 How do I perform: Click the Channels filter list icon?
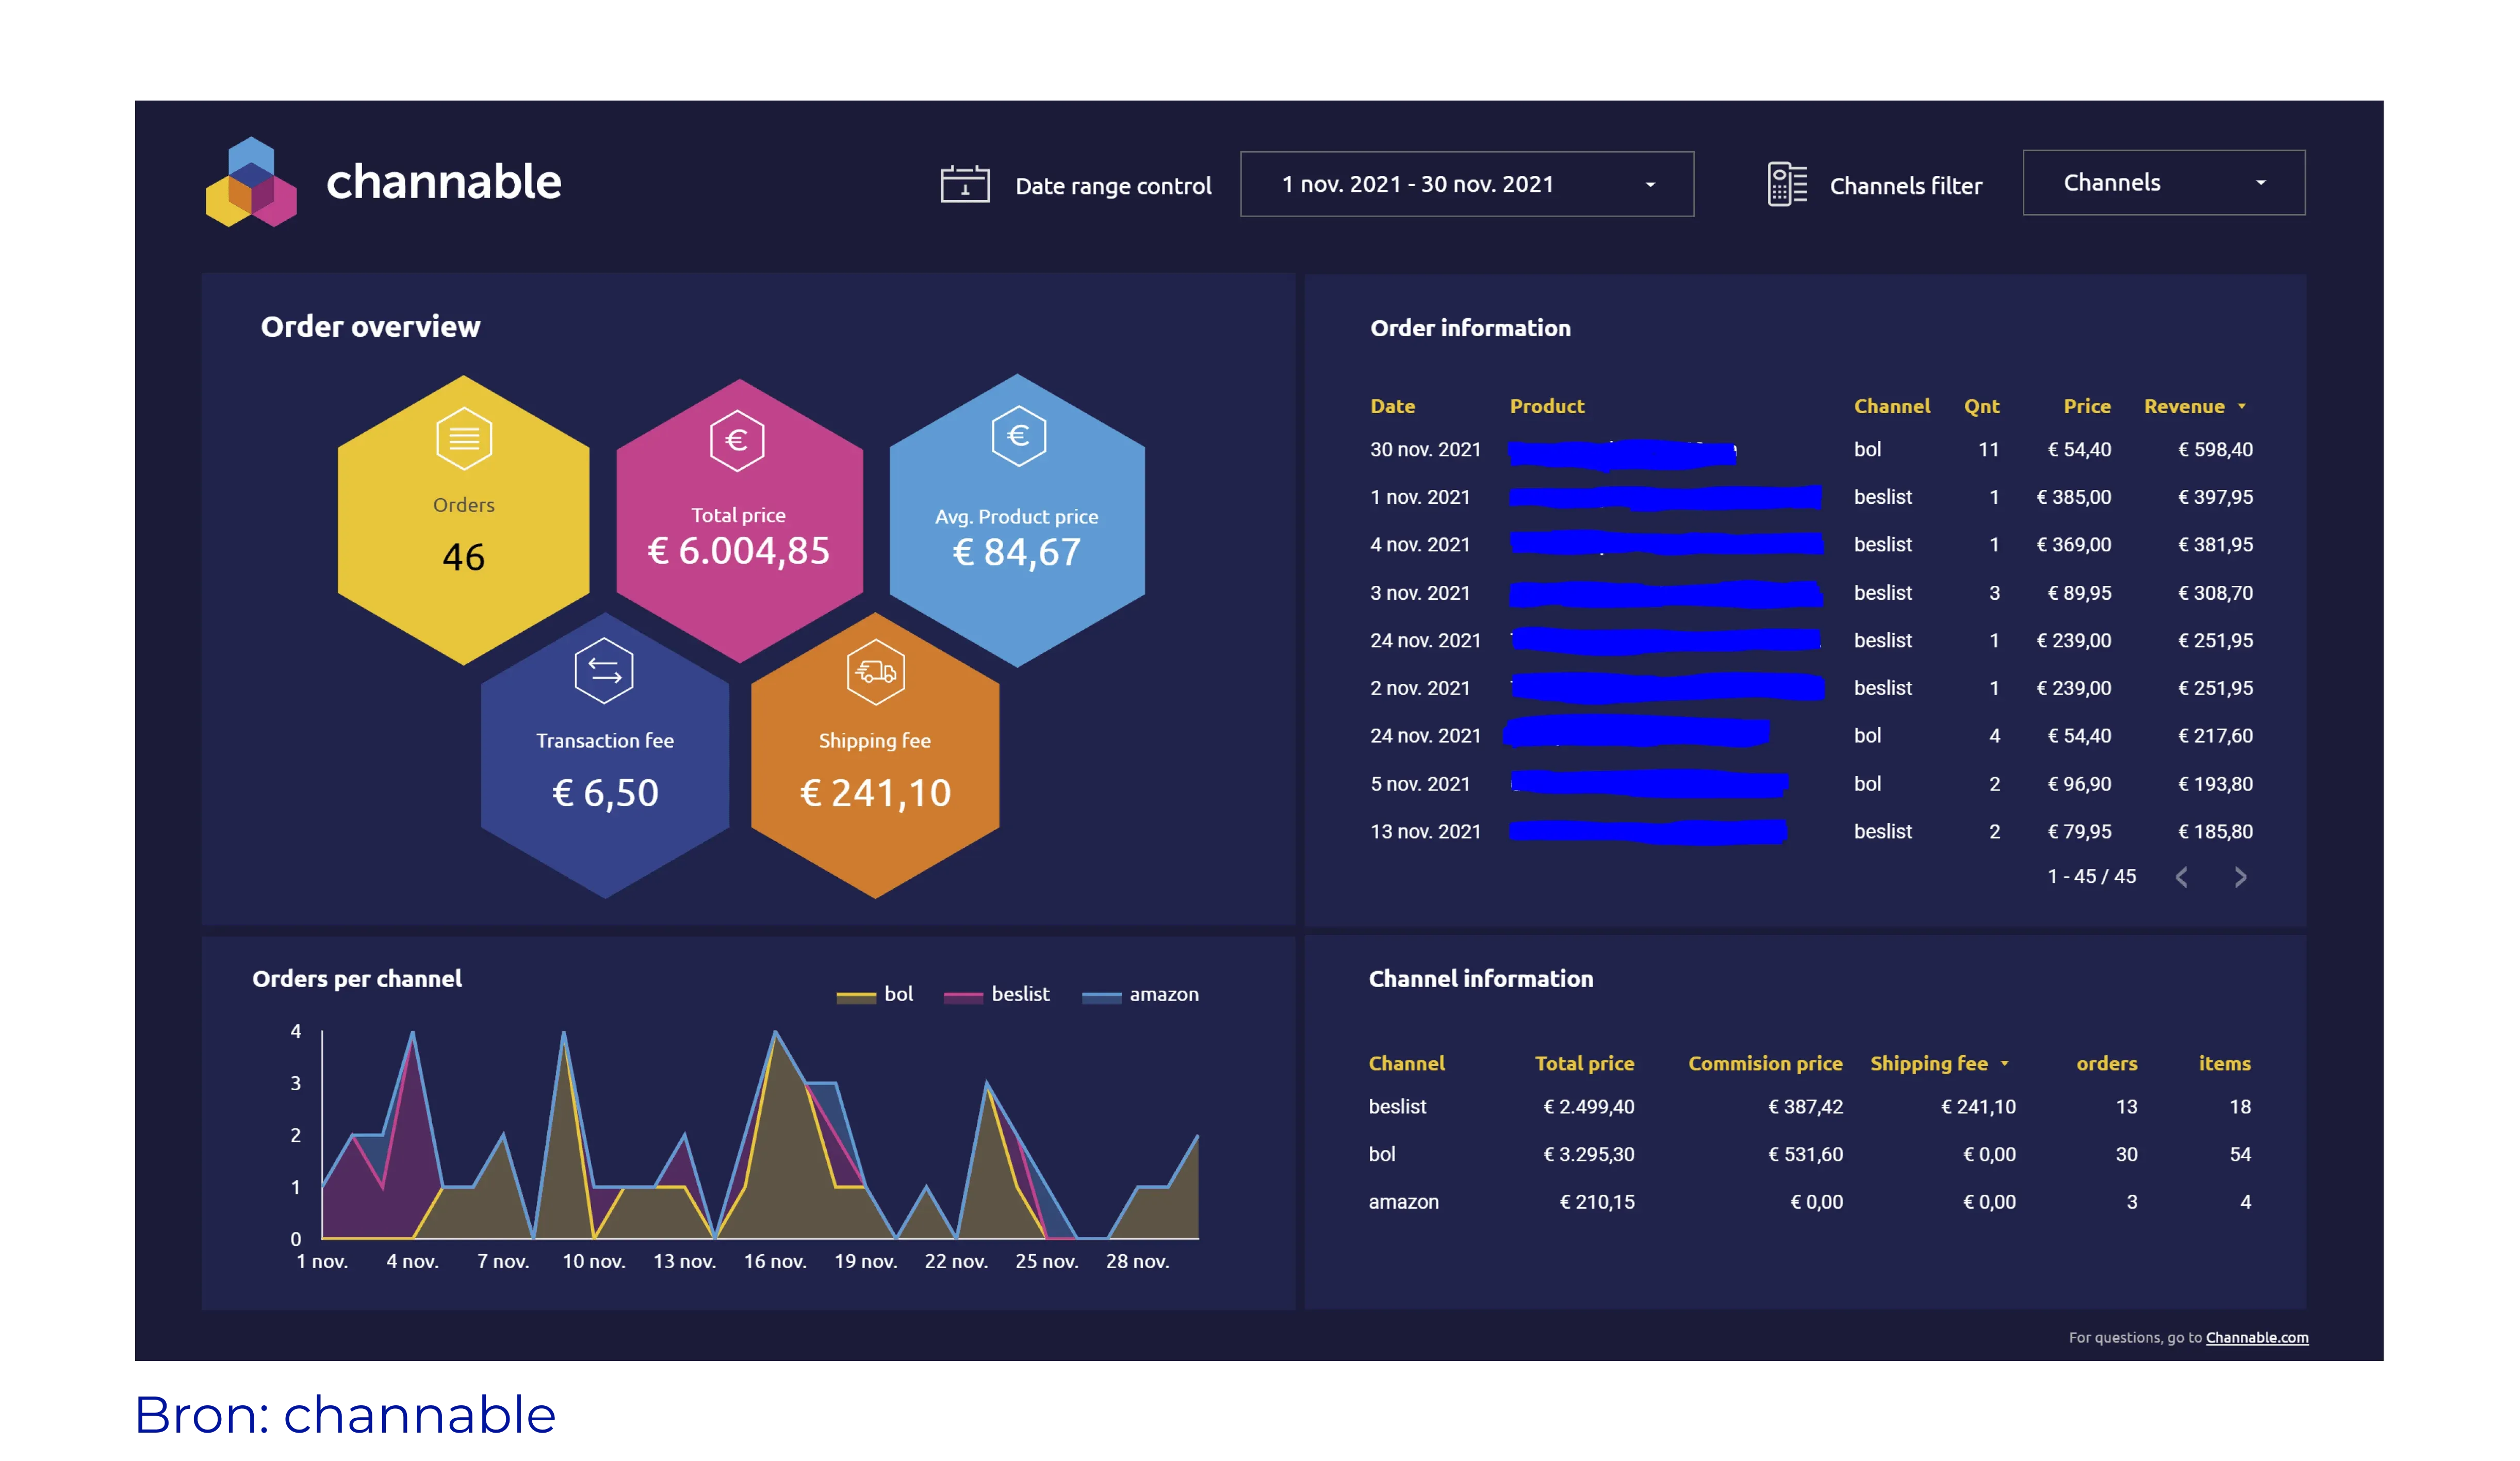tap(1786, 184)
